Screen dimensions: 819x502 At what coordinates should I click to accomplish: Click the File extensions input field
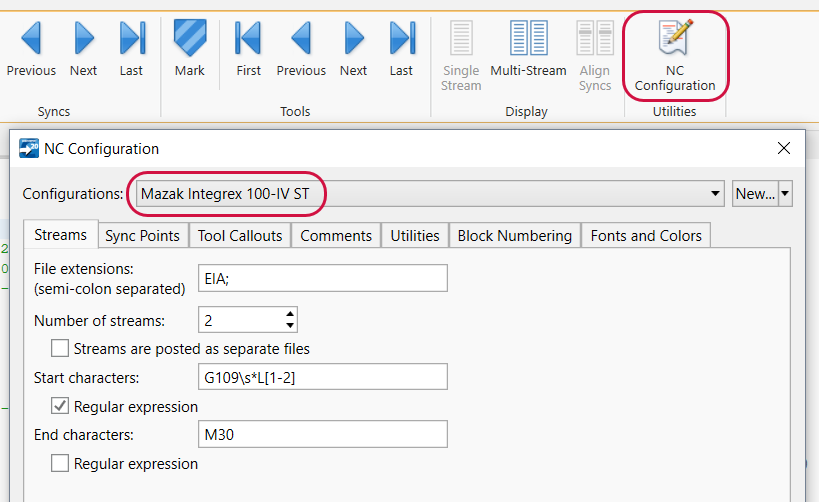pyautogui.click(x=323, y=278)
